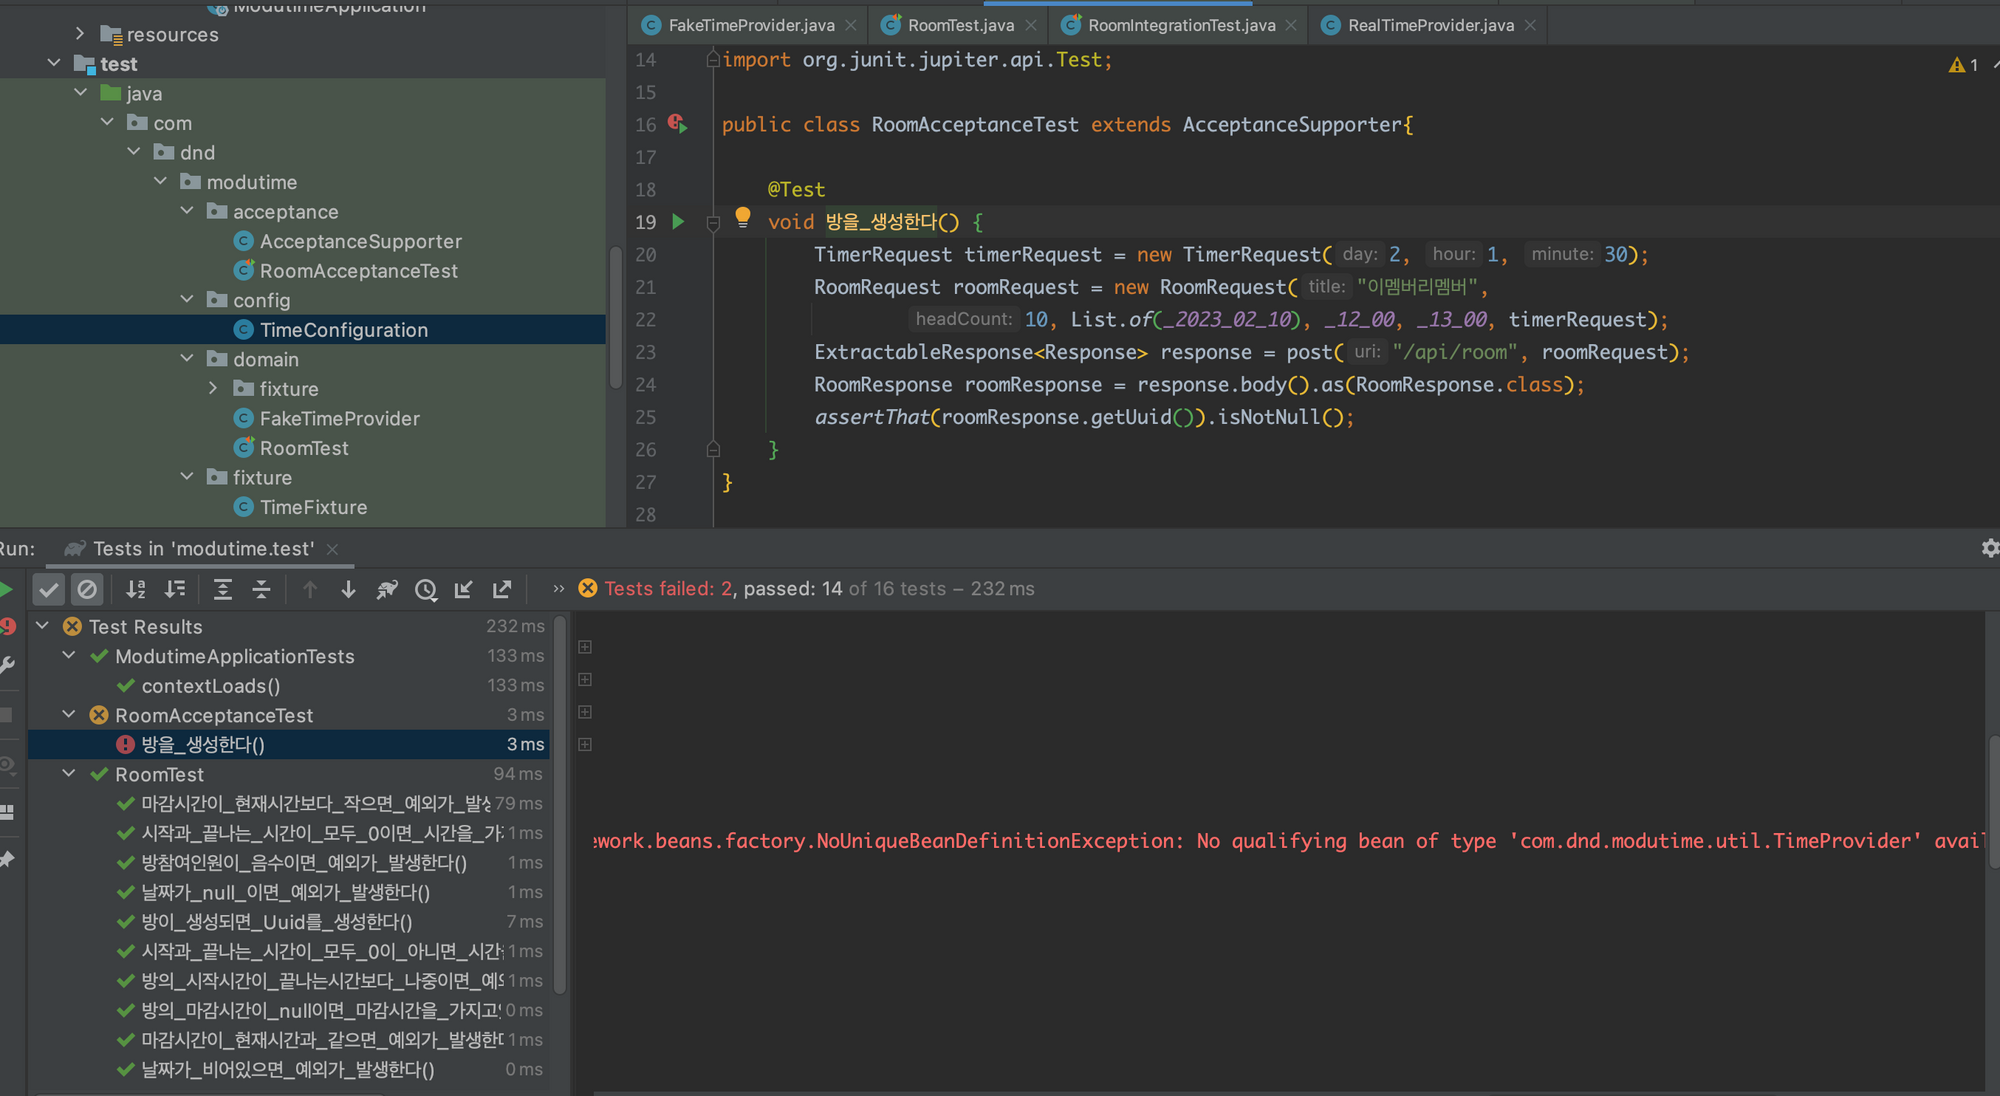
Task: Expand the first folded console output line
Action: click(585, 647)
